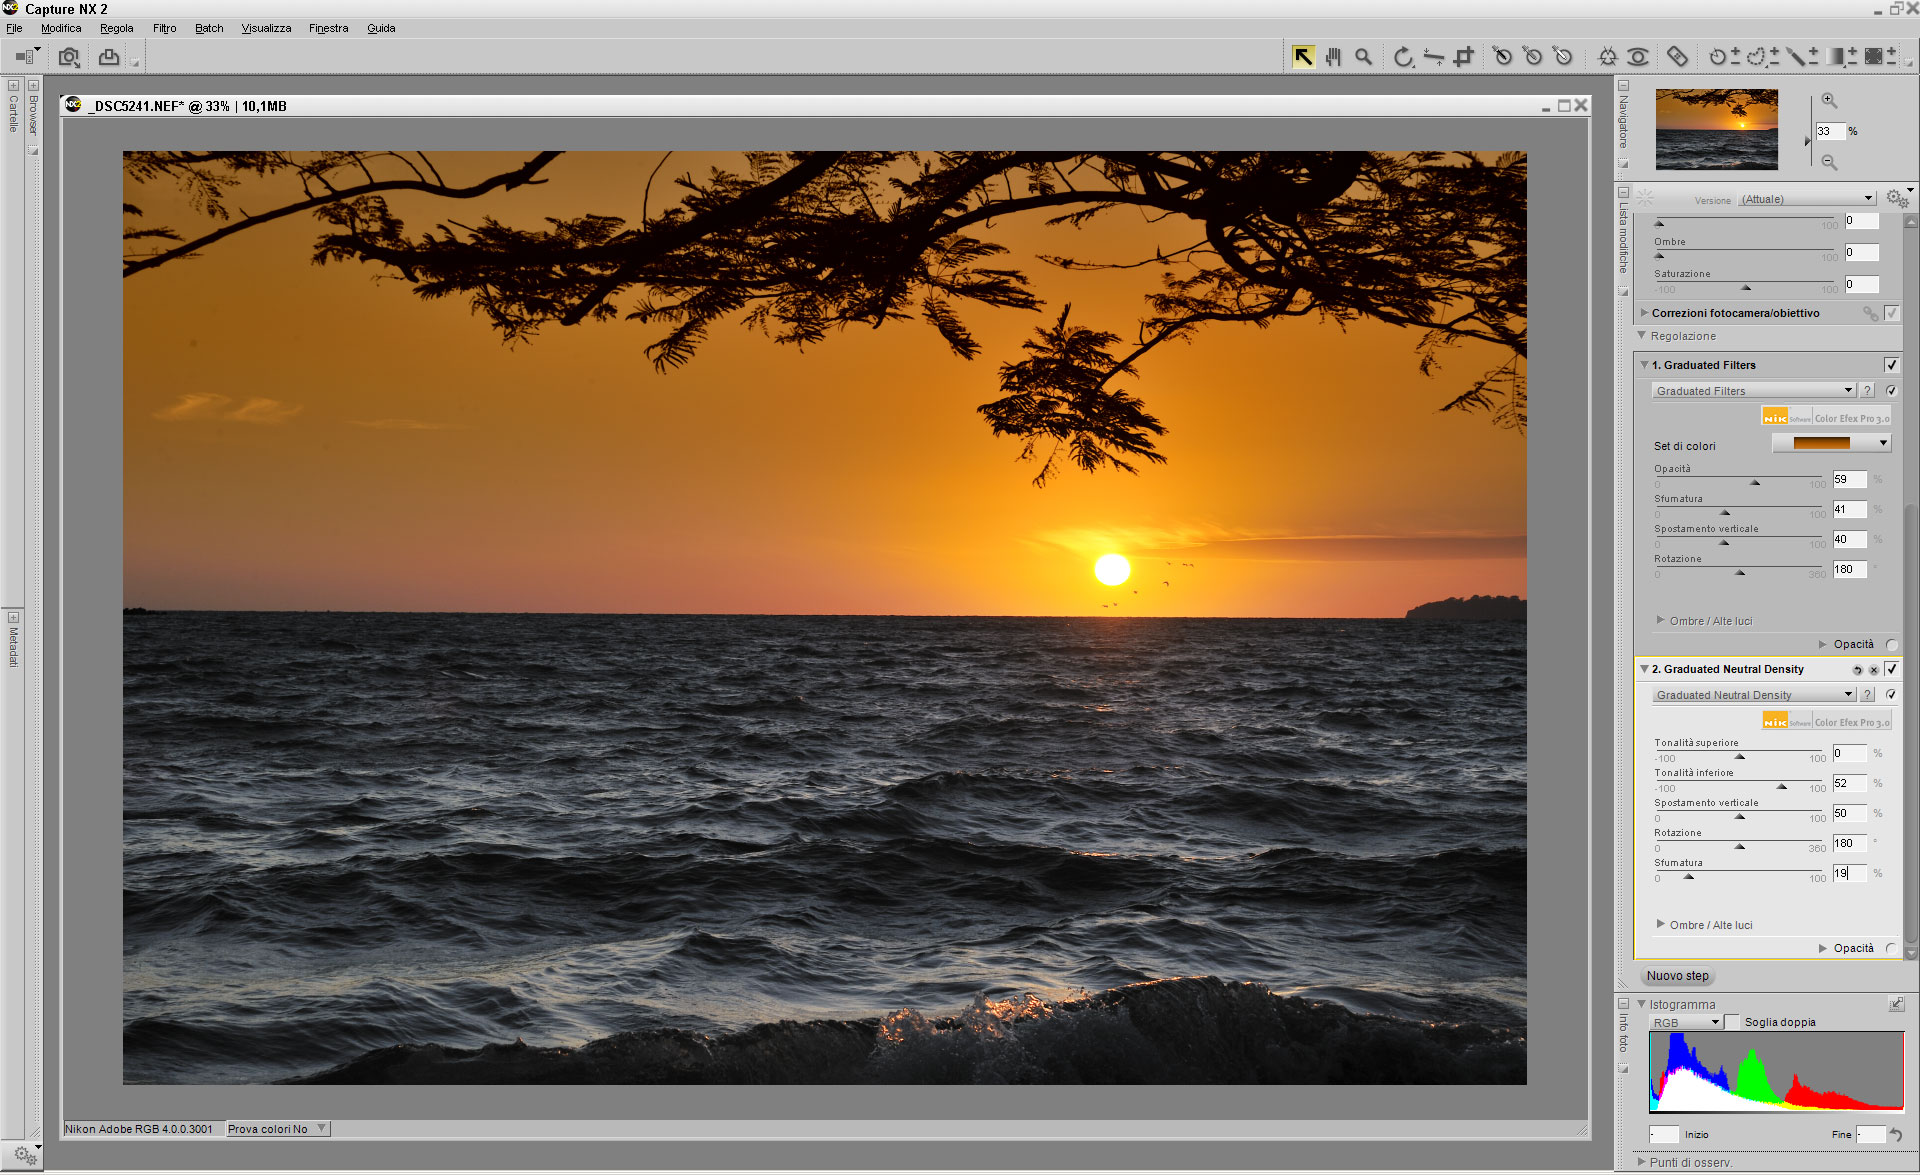Toggle the 2. Graduated Neutral Density step checkbox
This screenshot has width=1920, height=1175.
tap(1891, 669)
